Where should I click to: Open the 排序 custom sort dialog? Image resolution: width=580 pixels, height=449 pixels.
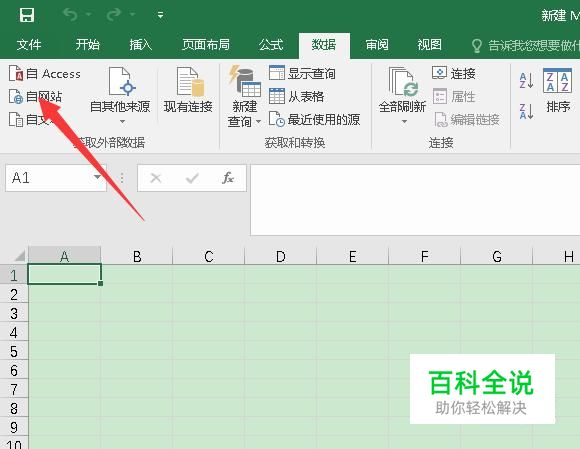pyautogui.click(x=558, y=91)
